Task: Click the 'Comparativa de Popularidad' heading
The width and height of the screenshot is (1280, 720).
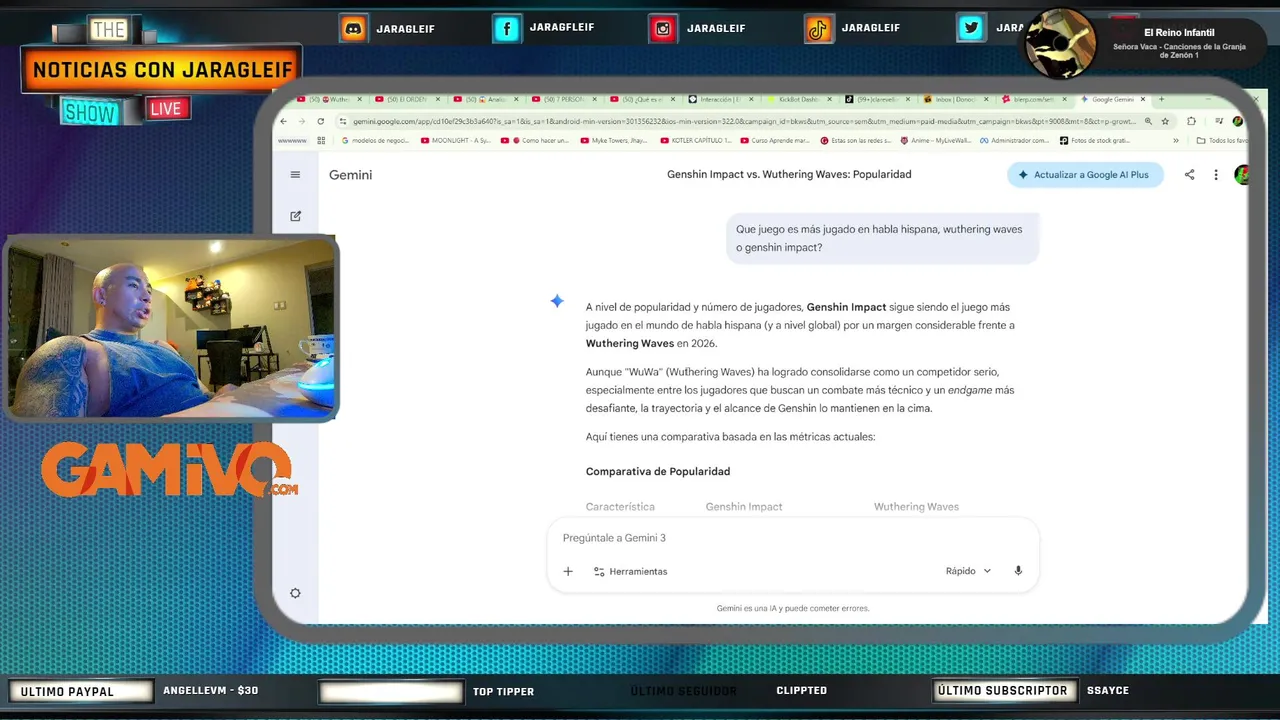Action: point(658,471)
